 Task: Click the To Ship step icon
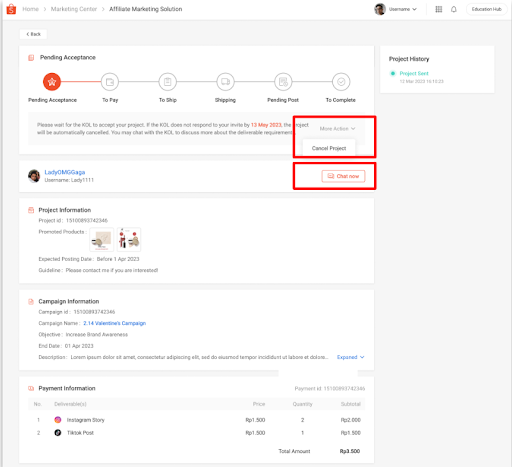tap(168, 82)
